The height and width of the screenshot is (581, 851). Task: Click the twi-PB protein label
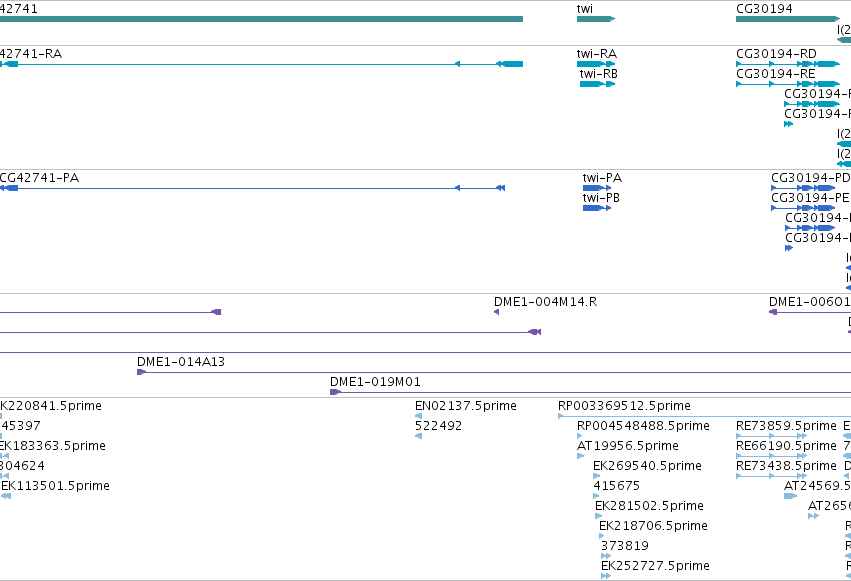pyautogui.click(x=601, y=198)
